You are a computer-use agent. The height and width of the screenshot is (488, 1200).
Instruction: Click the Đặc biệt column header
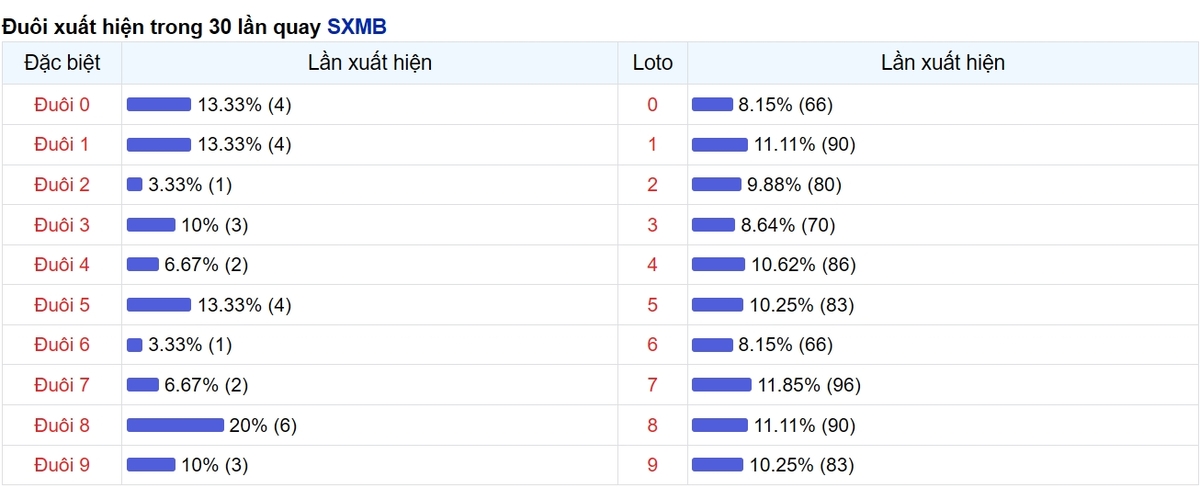tap(62, 63)
